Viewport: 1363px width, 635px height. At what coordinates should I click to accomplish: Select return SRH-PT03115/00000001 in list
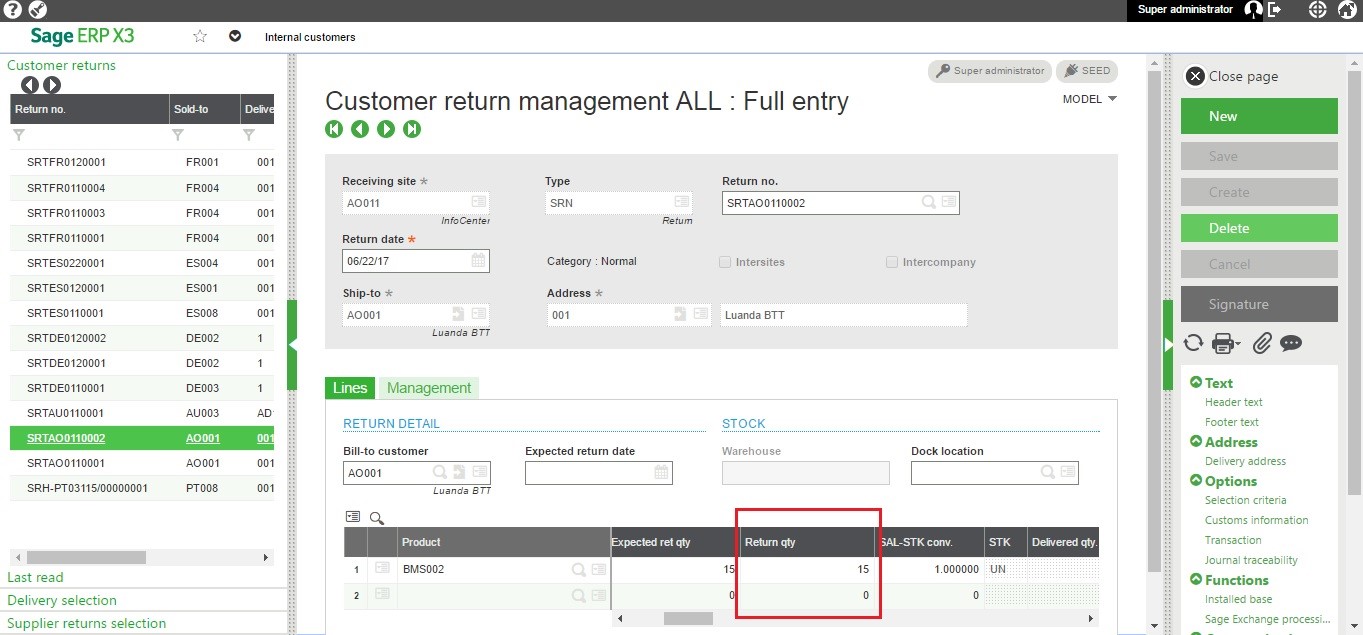(142, 488)
